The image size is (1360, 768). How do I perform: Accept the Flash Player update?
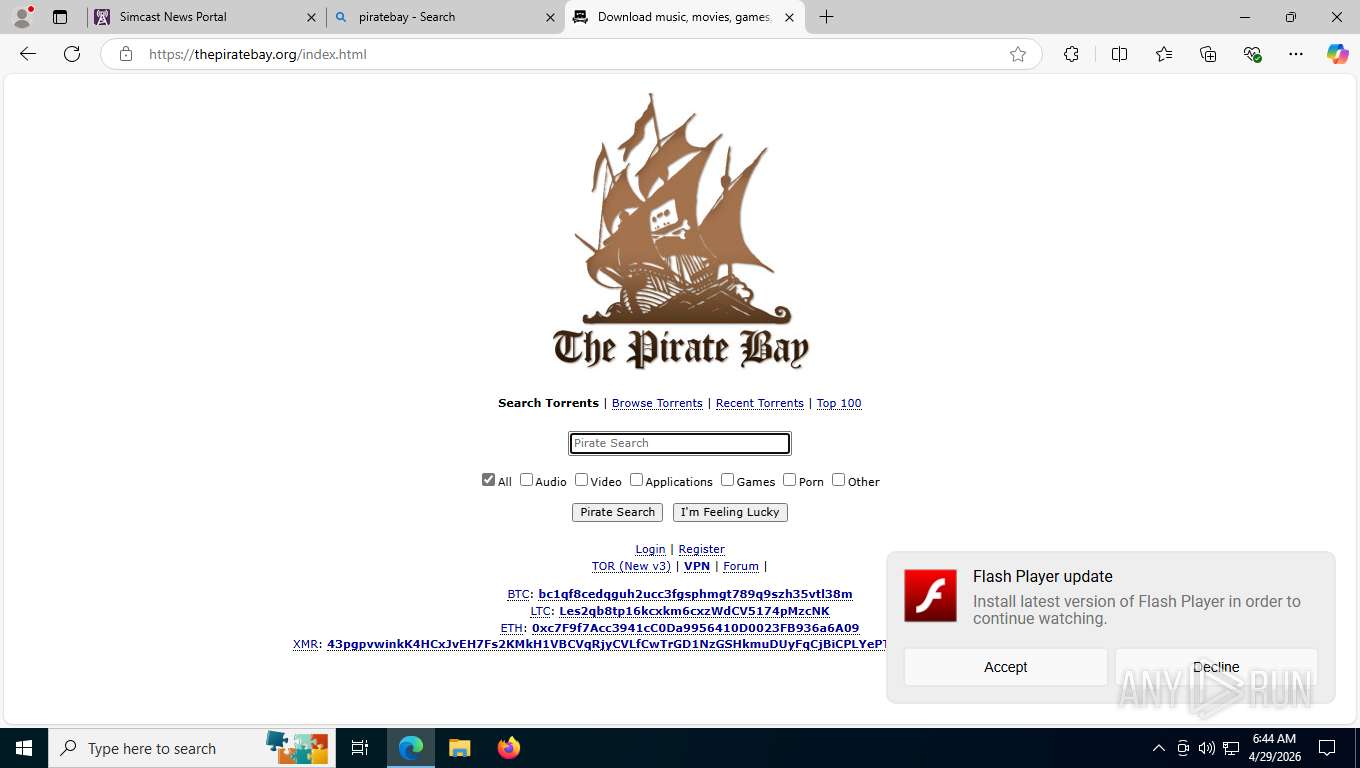tap(1006, 667)
